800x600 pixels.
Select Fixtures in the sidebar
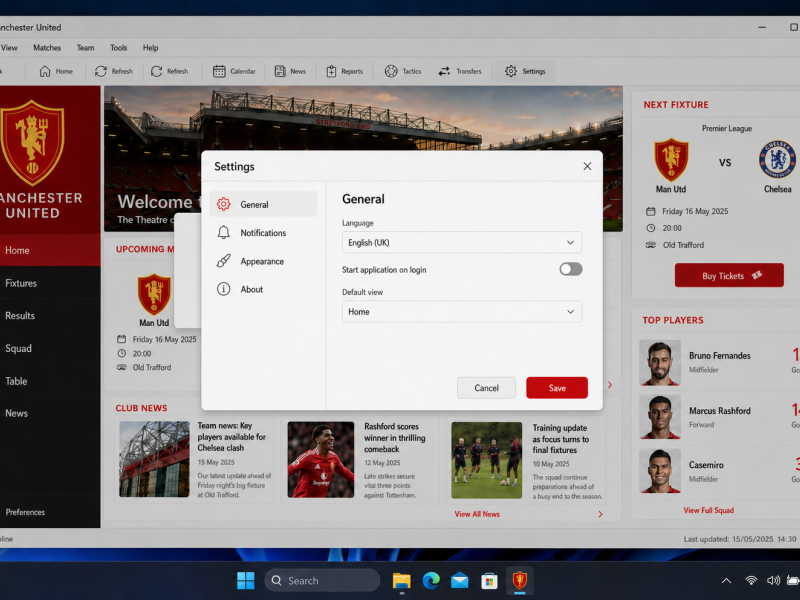tap(50, 283)
